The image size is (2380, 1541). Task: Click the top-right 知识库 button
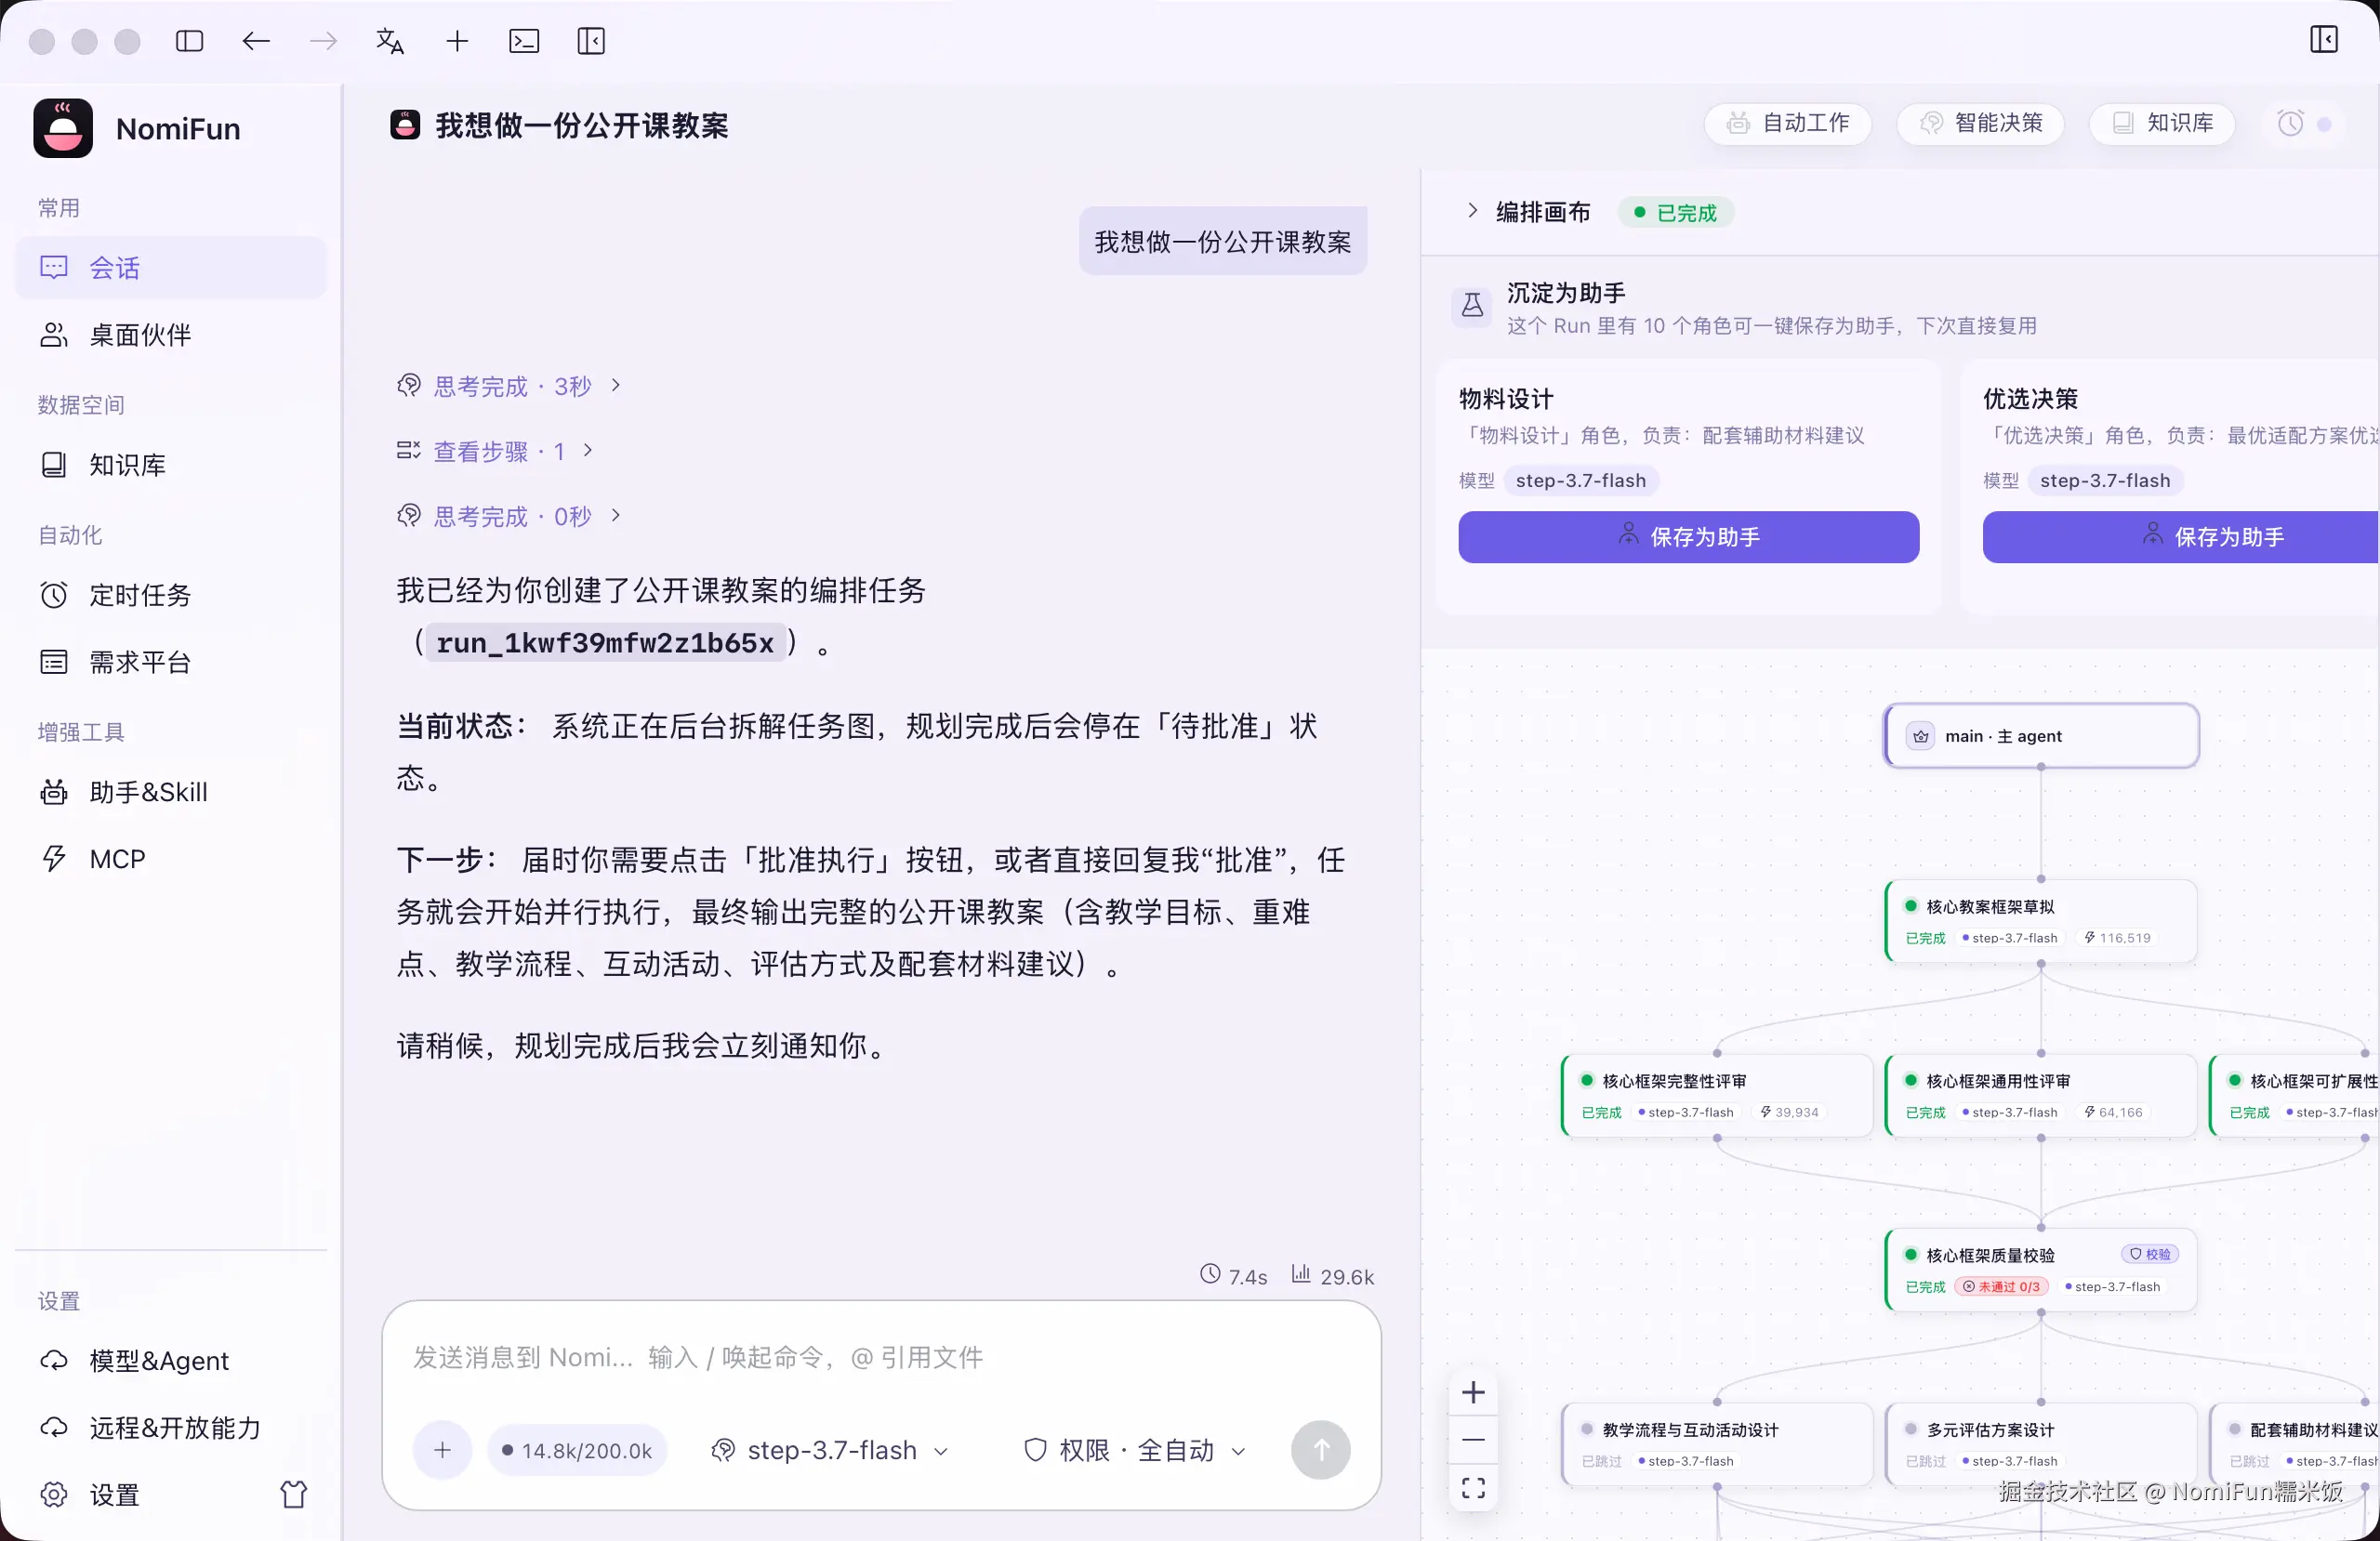tap(2162, 123)
